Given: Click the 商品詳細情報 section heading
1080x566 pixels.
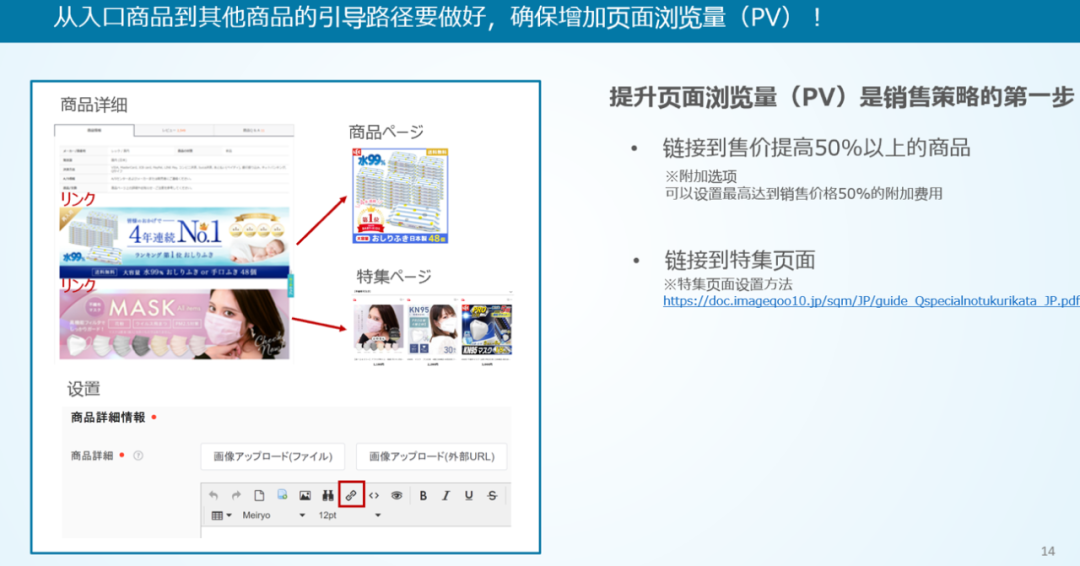Looking at the screenshot, I should (108, 417).
